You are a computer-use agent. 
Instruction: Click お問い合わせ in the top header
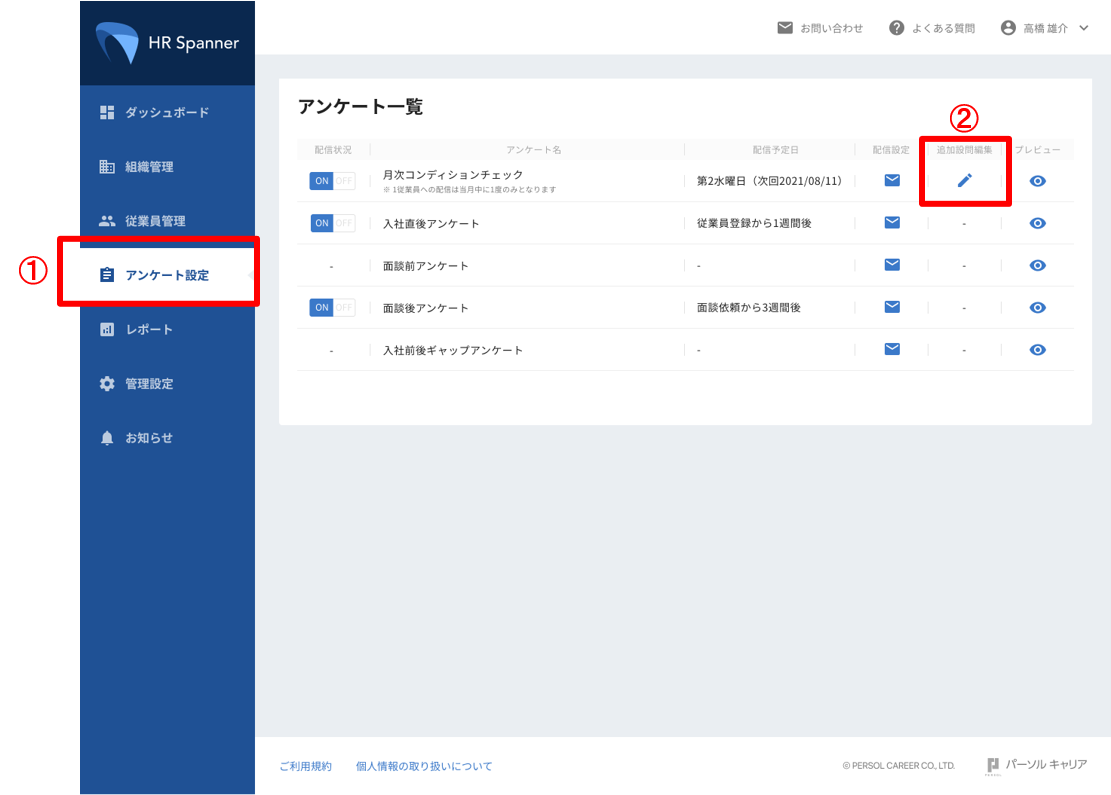coord(820,28)
